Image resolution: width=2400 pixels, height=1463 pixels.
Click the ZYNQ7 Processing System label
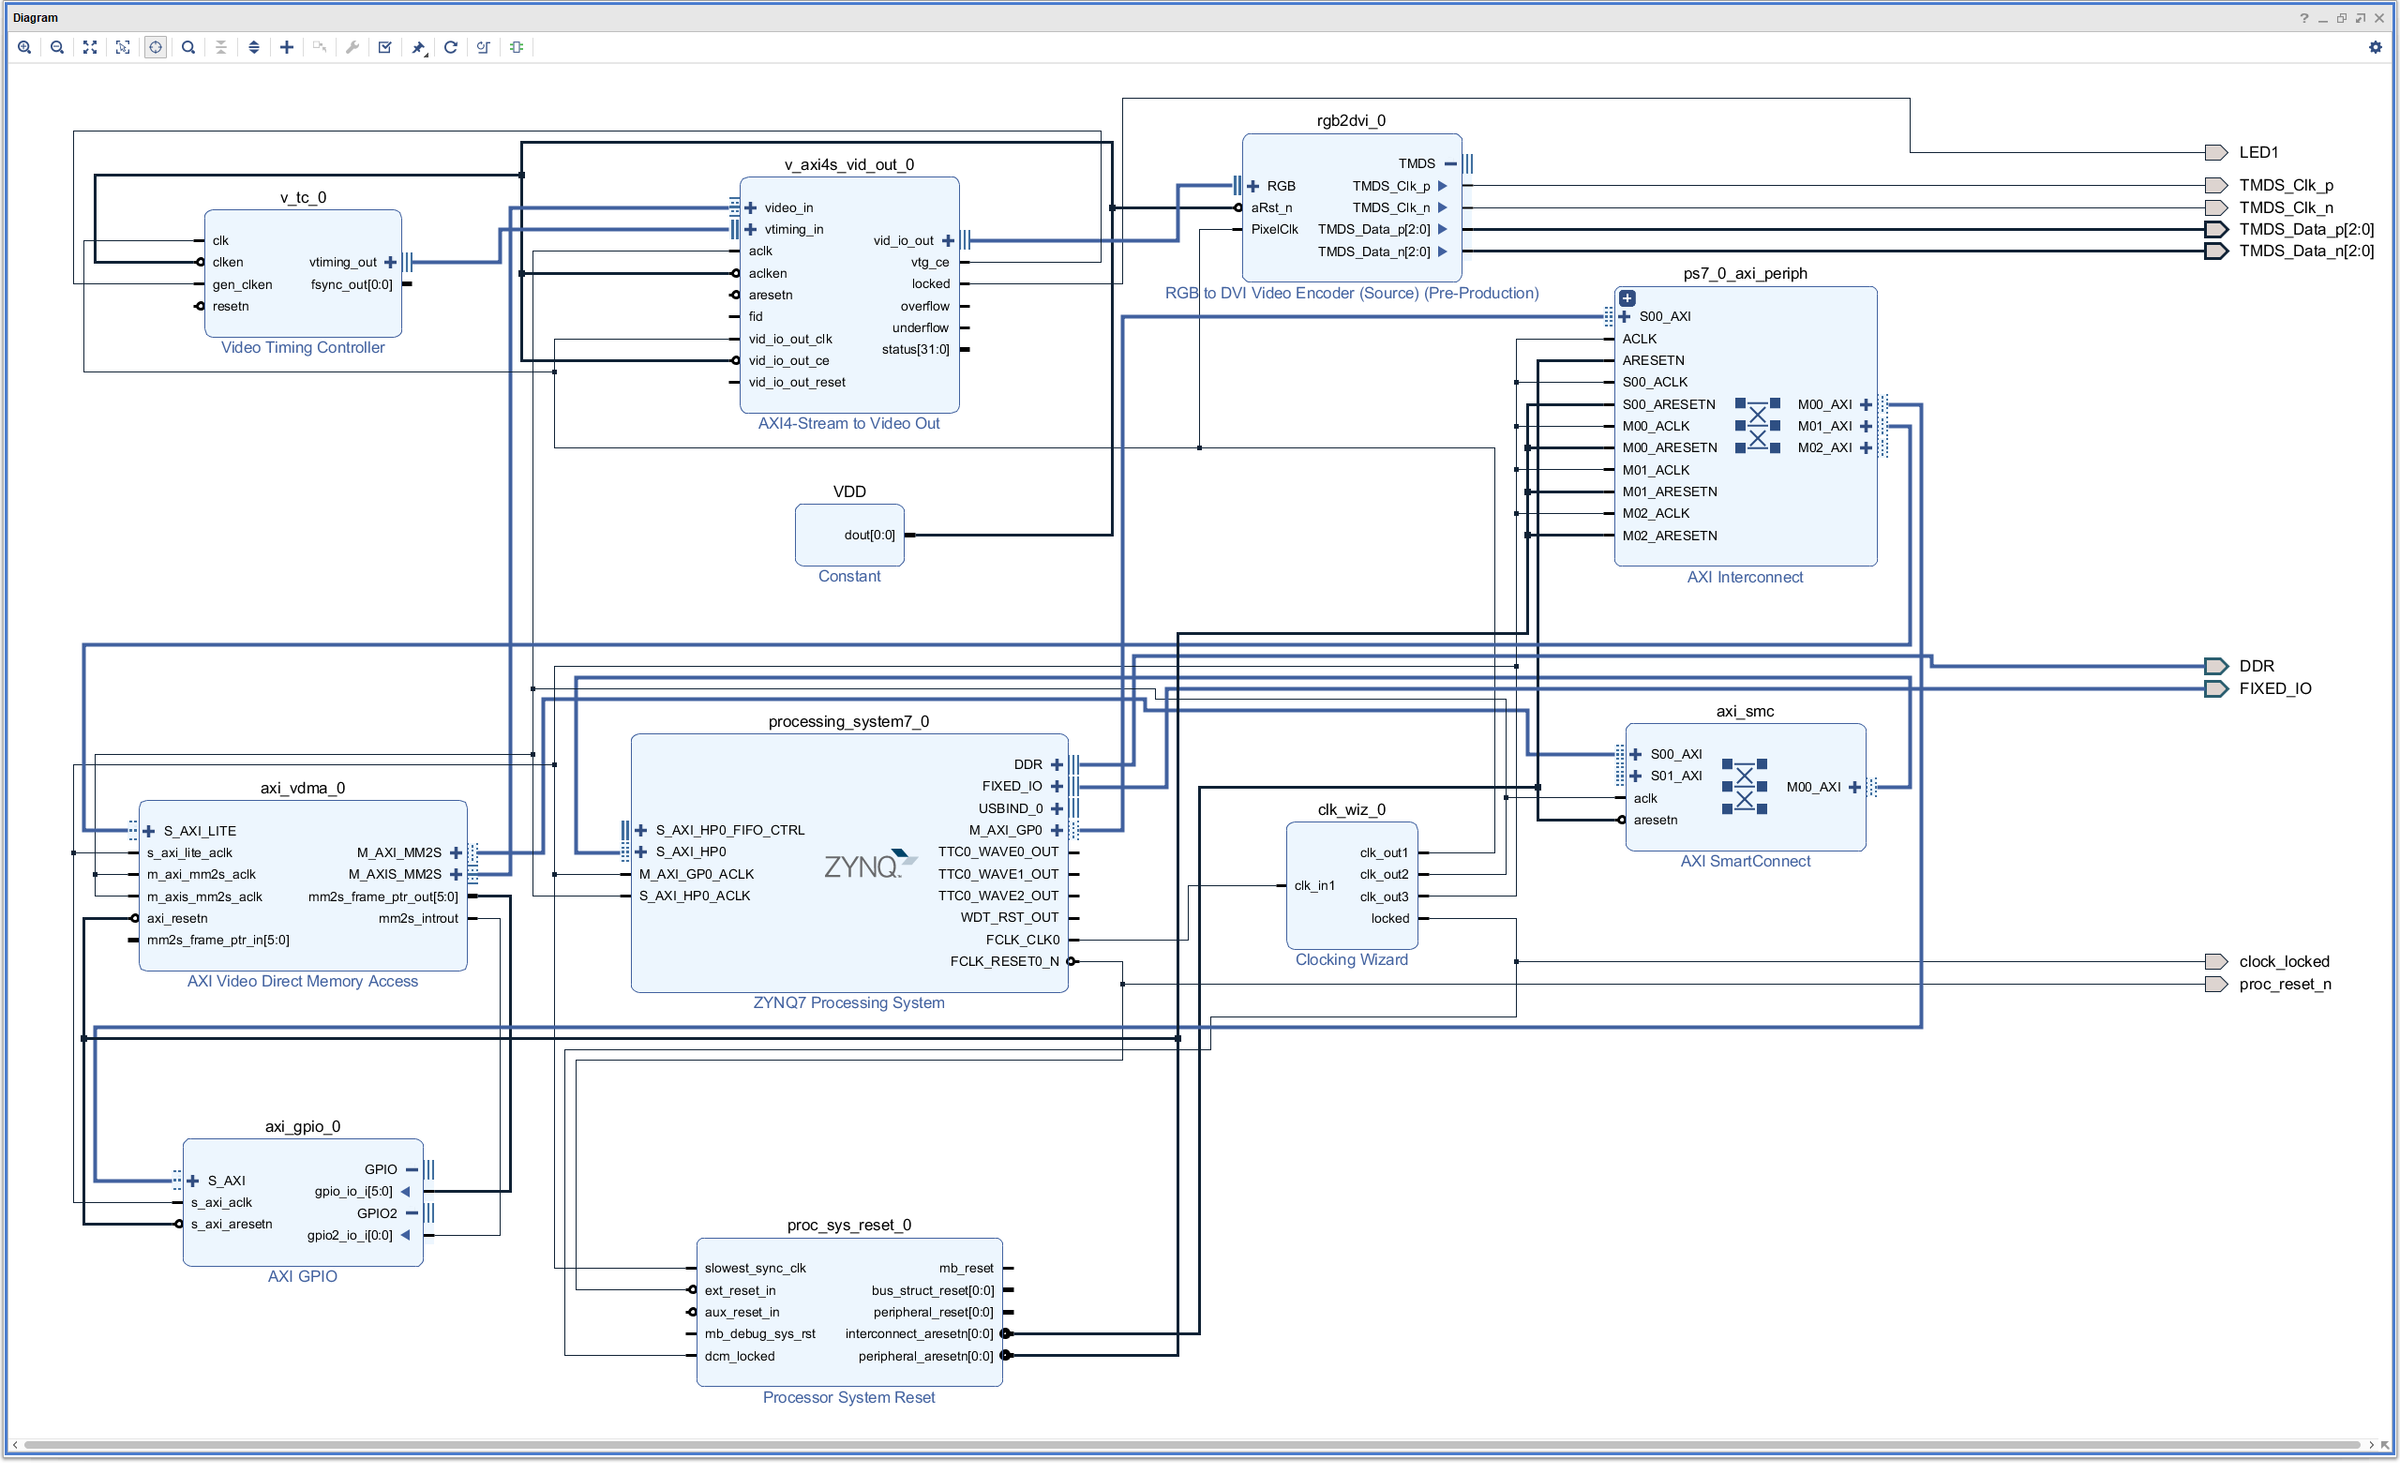(x=849, y=1002)
